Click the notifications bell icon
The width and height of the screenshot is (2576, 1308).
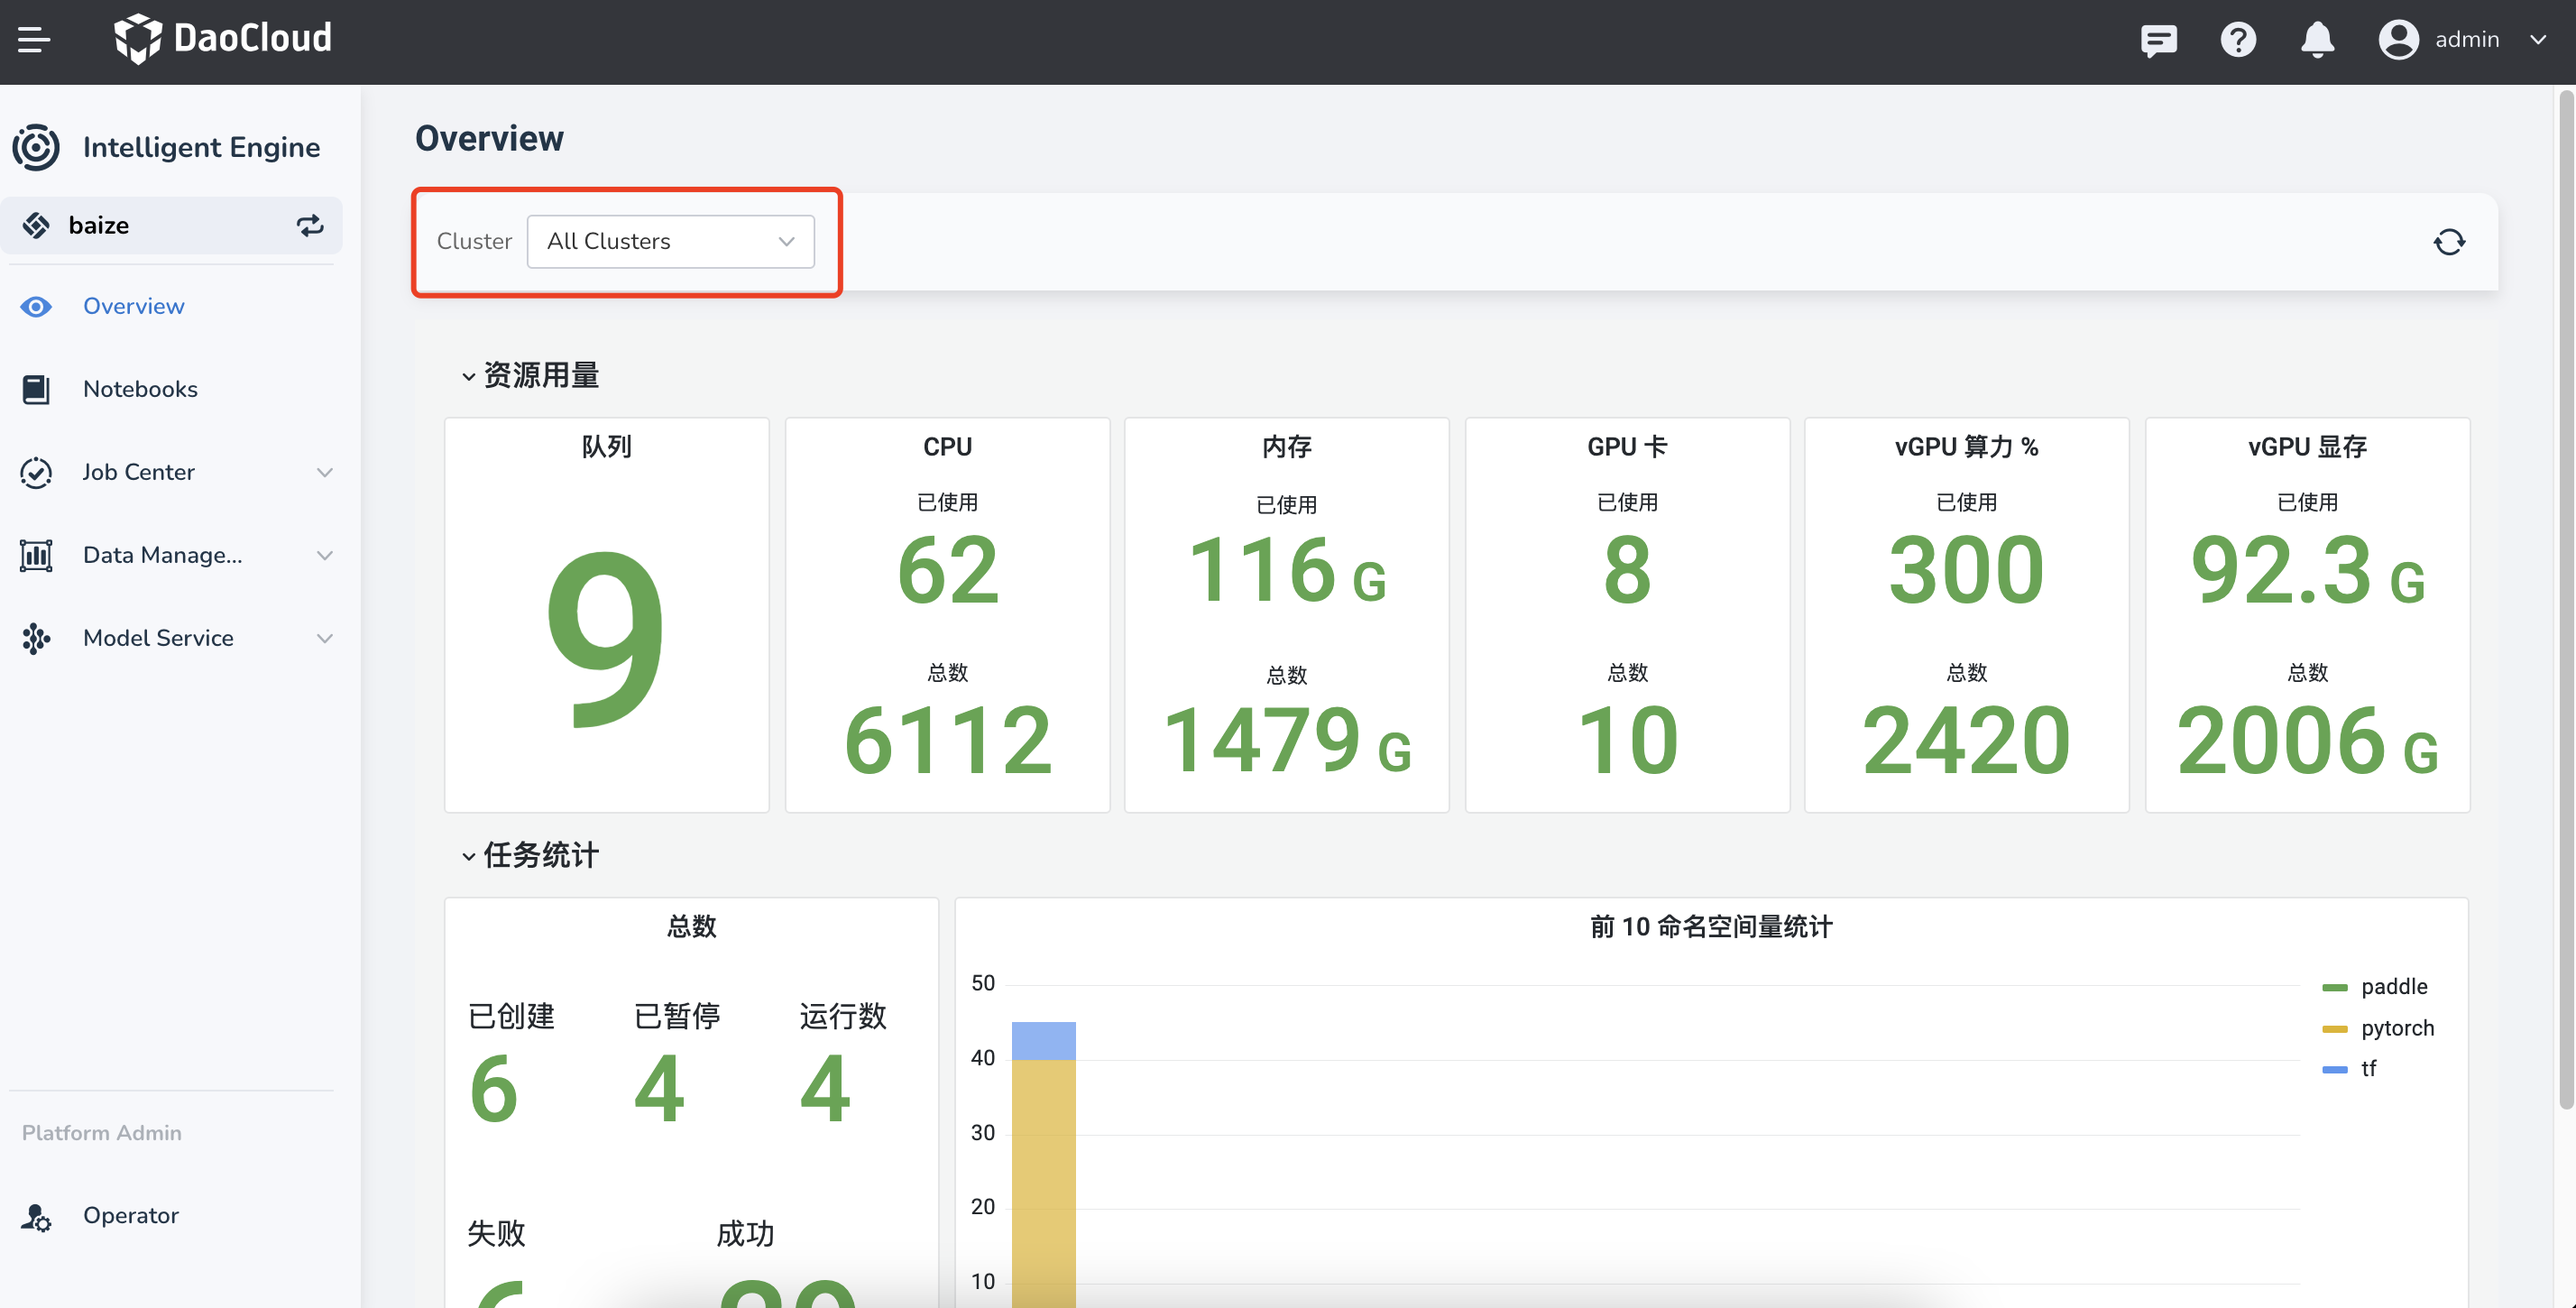coord(2317,40)
